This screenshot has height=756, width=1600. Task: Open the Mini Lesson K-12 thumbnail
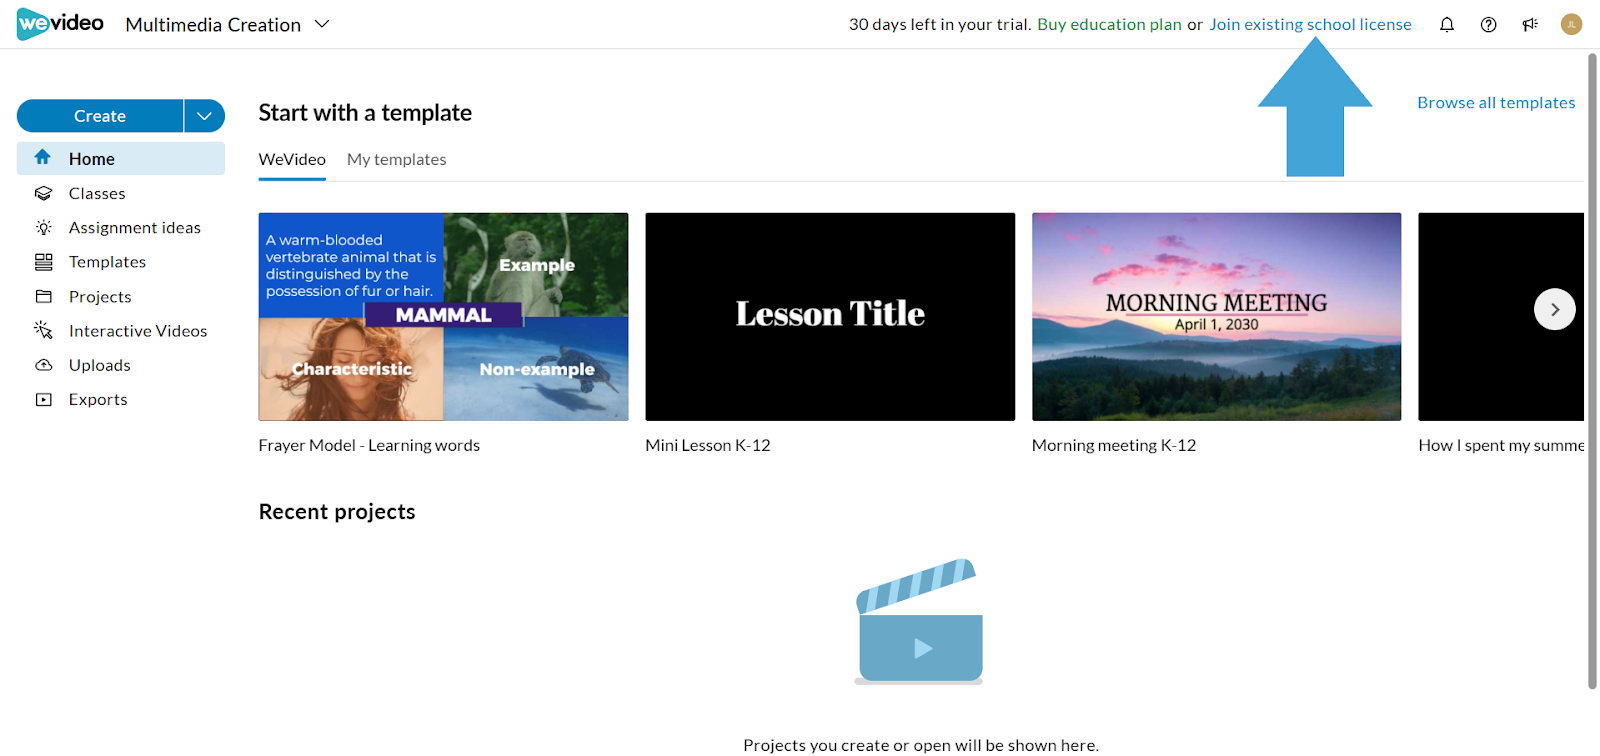pos(830,316)
